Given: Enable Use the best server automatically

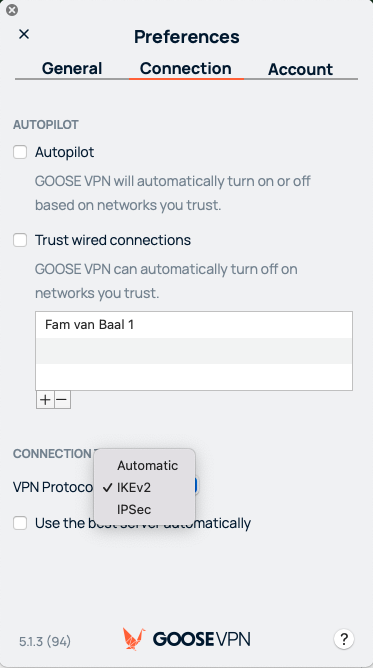Looking at the screenshot, I should click(20, 523).
